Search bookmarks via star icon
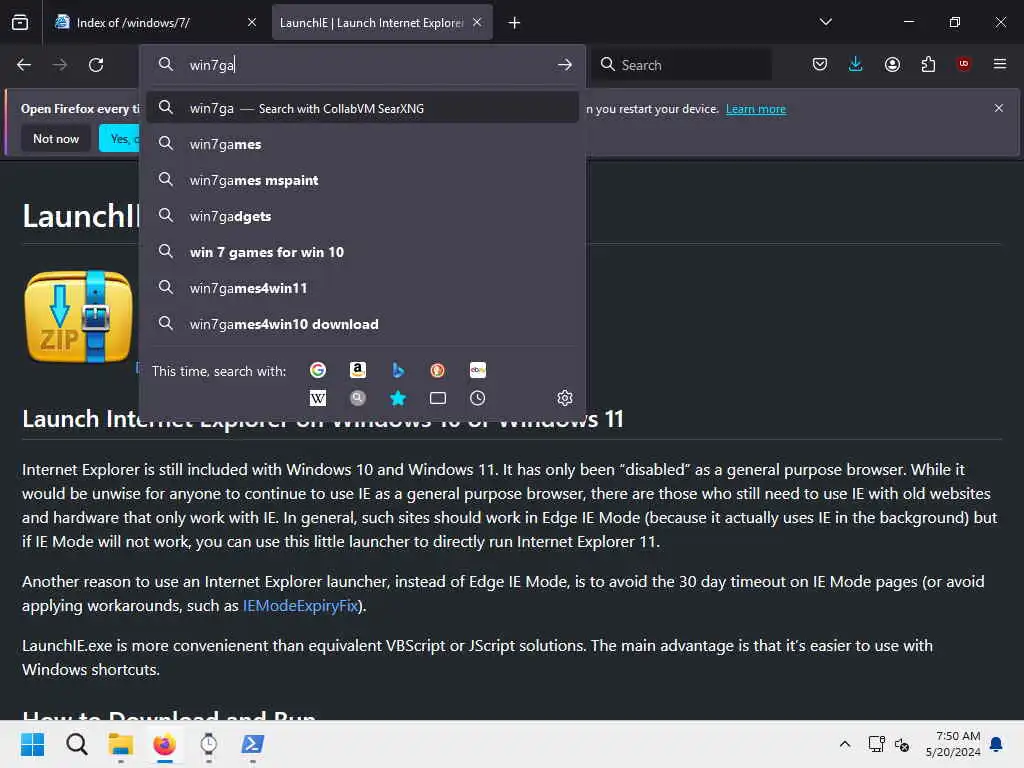The width and height of the screenshot is (1024, 768). coord(398,398)
